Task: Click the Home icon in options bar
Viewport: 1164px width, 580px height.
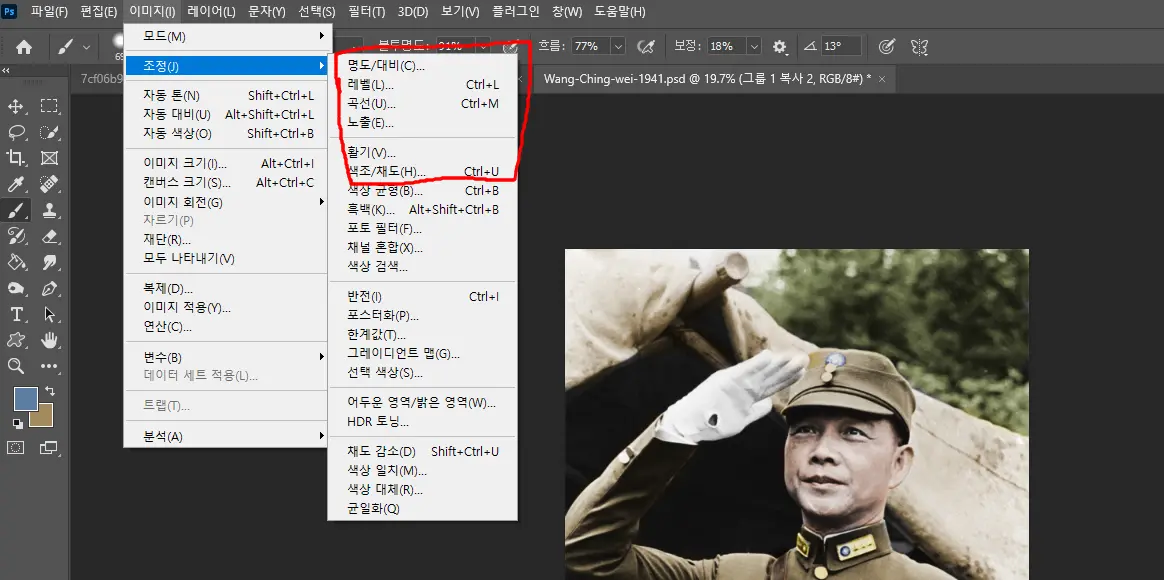Action: 24,47
